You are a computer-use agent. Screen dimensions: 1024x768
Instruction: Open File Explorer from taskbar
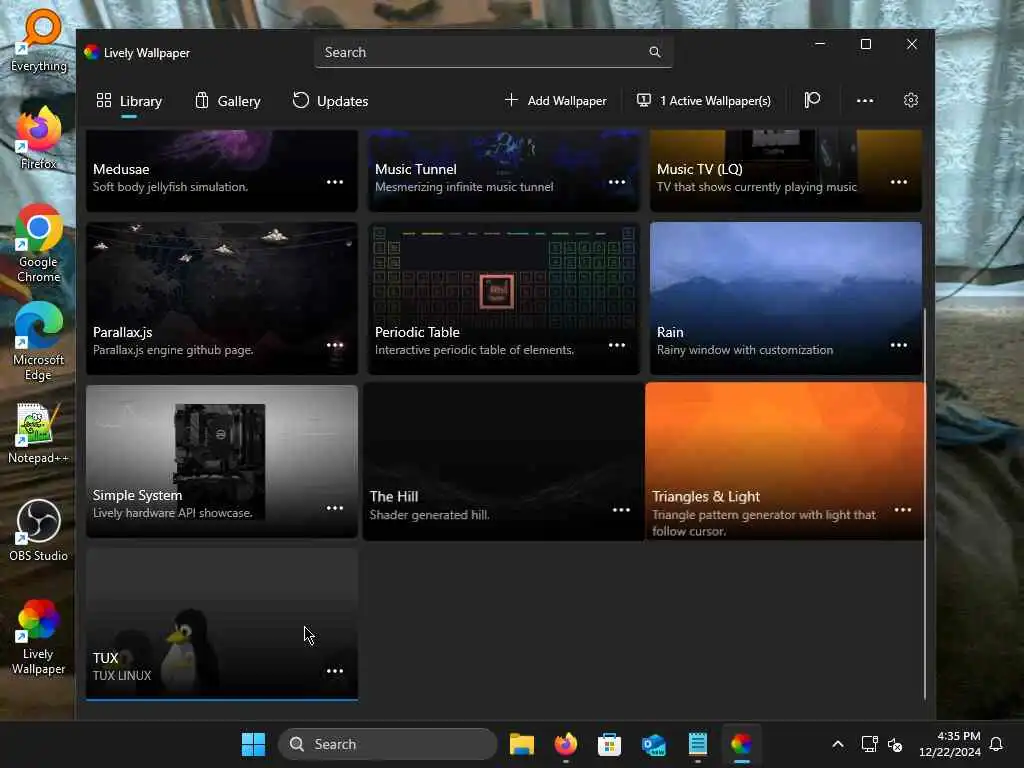(522, 744)
